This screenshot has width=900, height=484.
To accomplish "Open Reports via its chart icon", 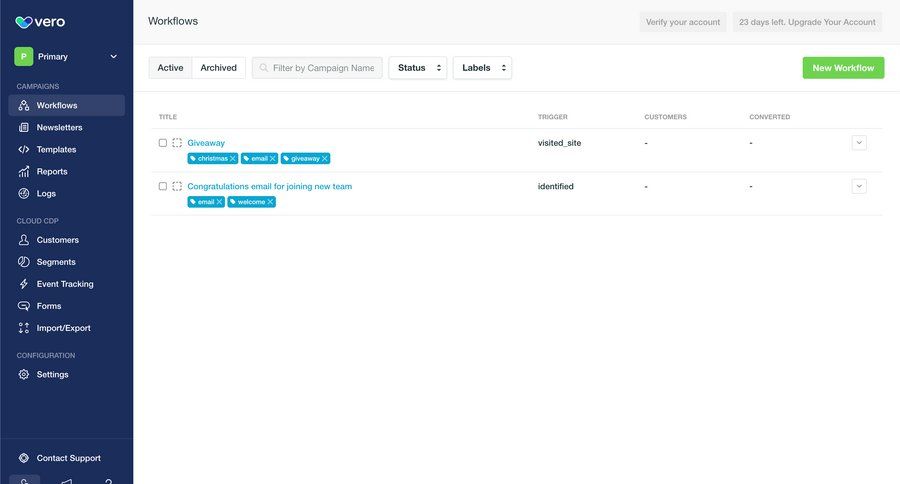I will coord(24,172).
